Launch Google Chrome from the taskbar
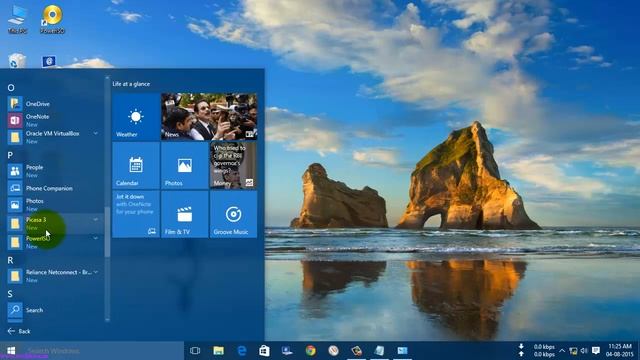The width and height of the screenshot is (640, 360). [311, 351]
